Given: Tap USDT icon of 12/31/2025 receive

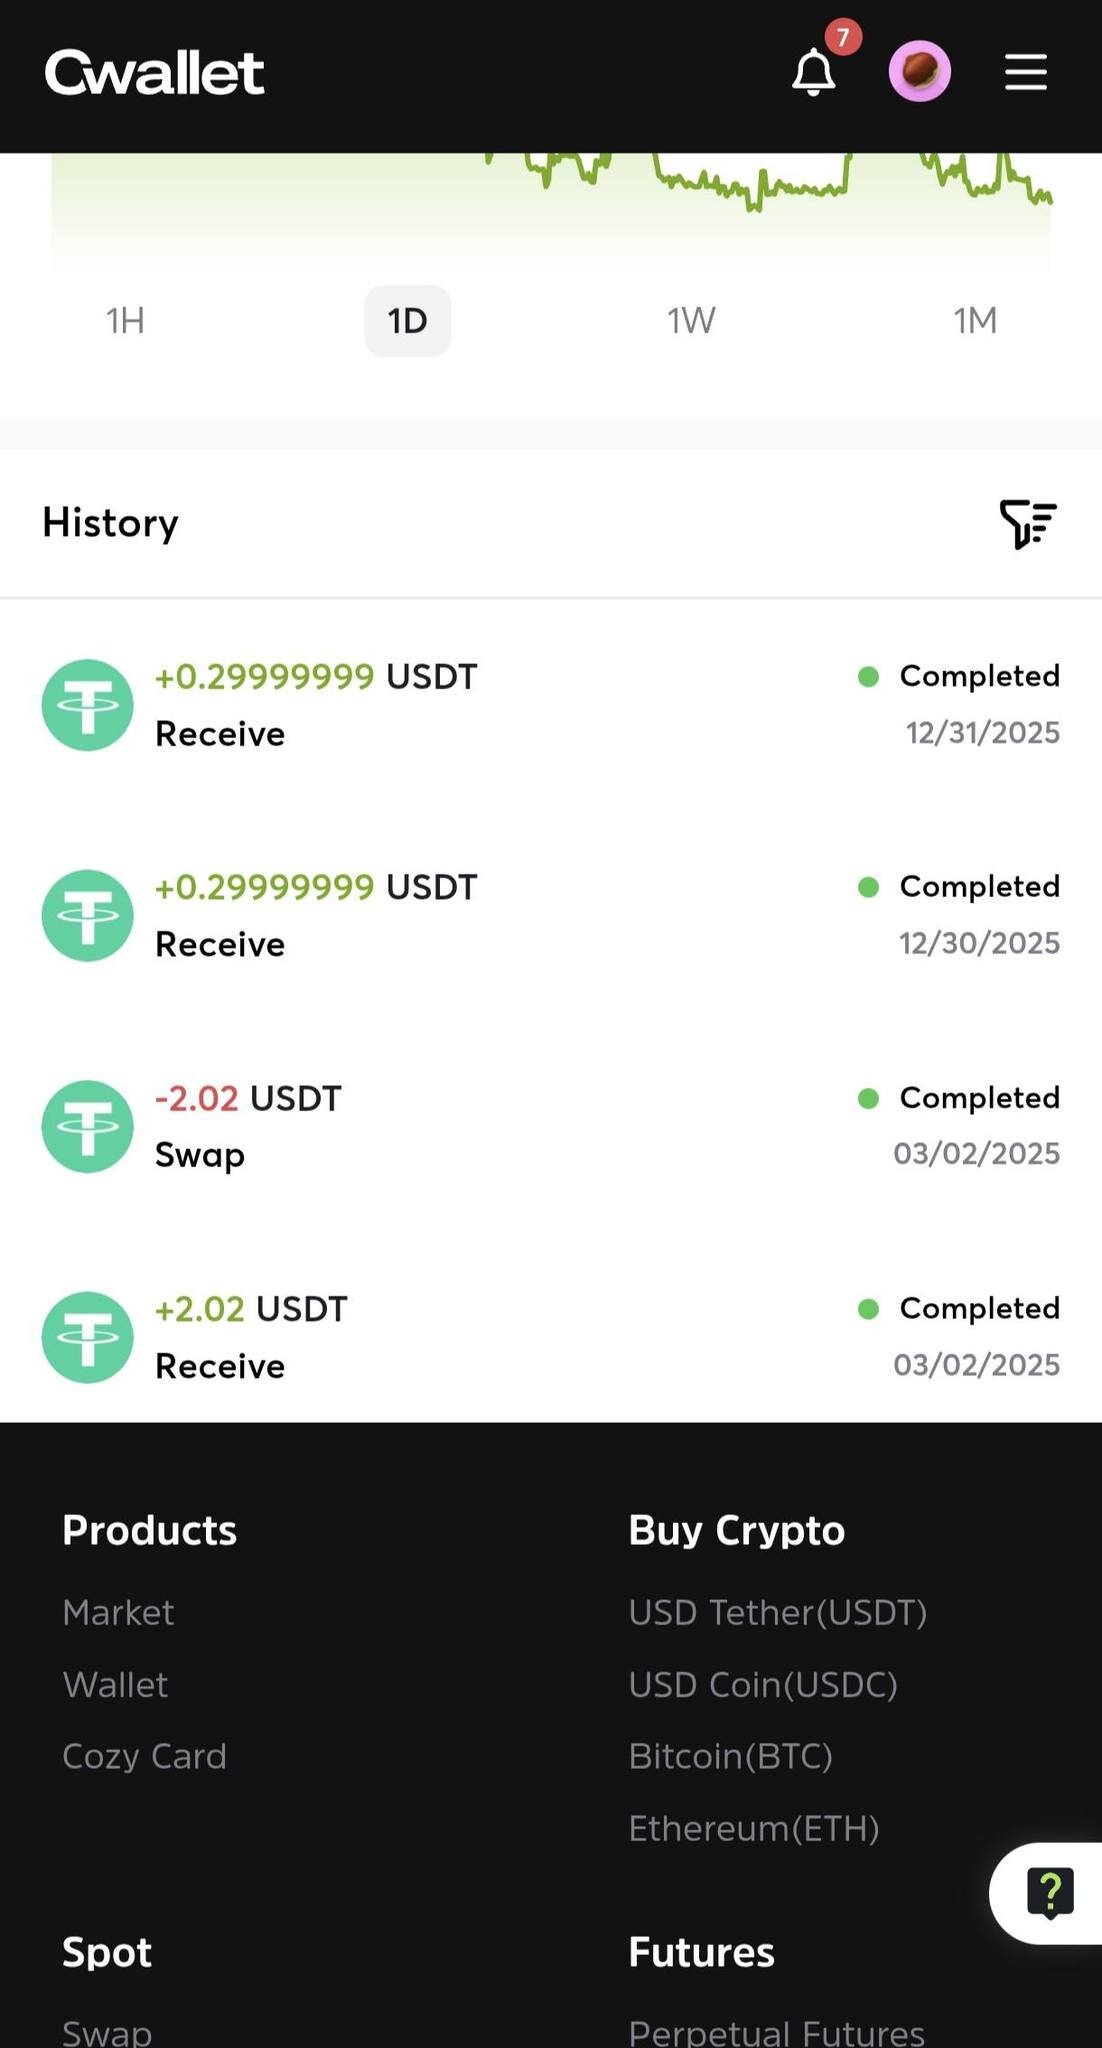Looking at the screenshot, I should 88,704.
